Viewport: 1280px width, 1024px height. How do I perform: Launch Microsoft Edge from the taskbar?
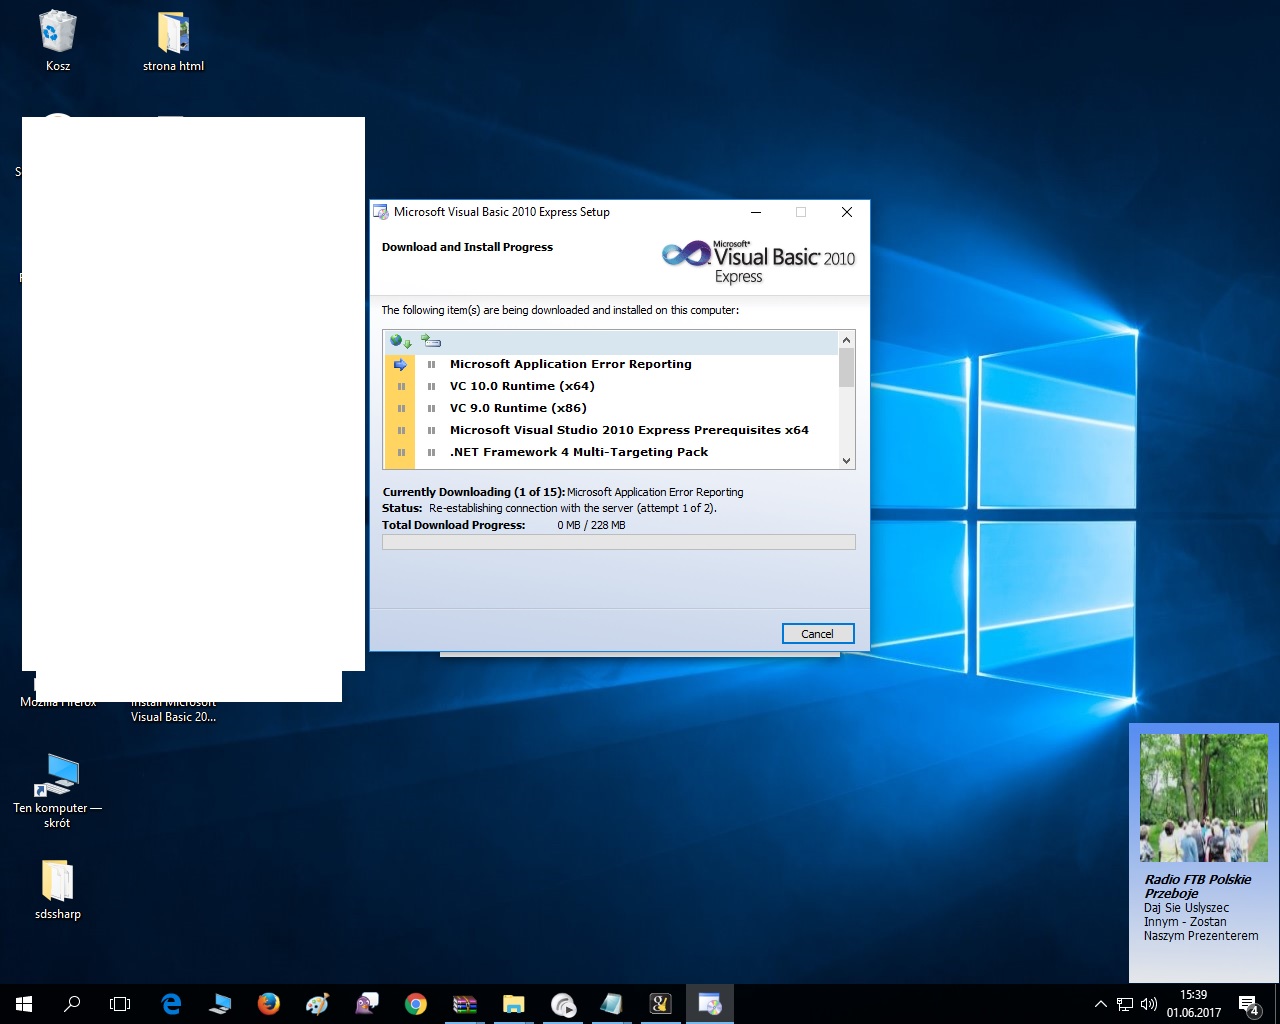point(171,1004)
